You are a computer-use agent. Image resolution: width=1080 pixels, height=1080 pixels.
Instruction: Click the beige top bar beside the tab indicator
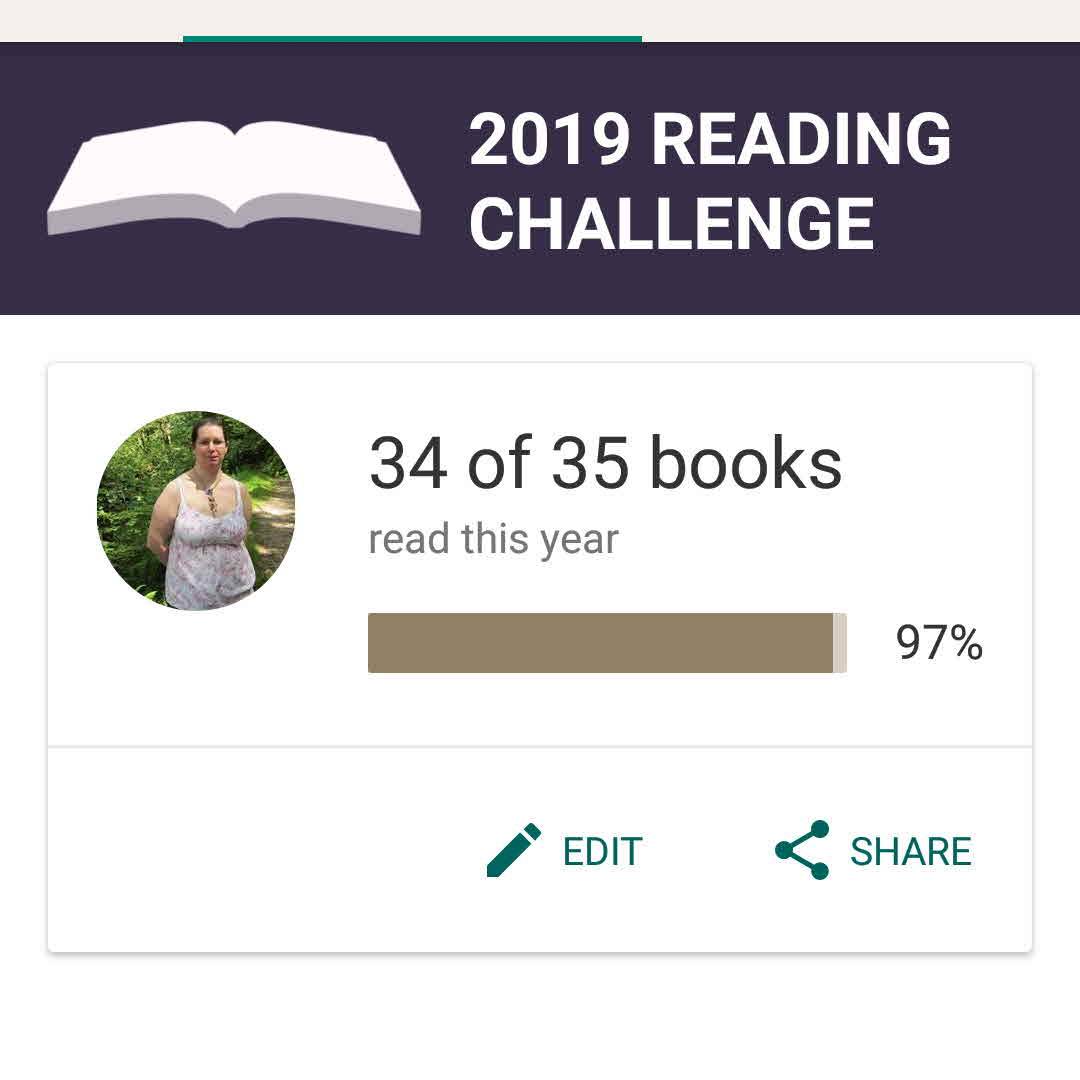coord(860,20)
